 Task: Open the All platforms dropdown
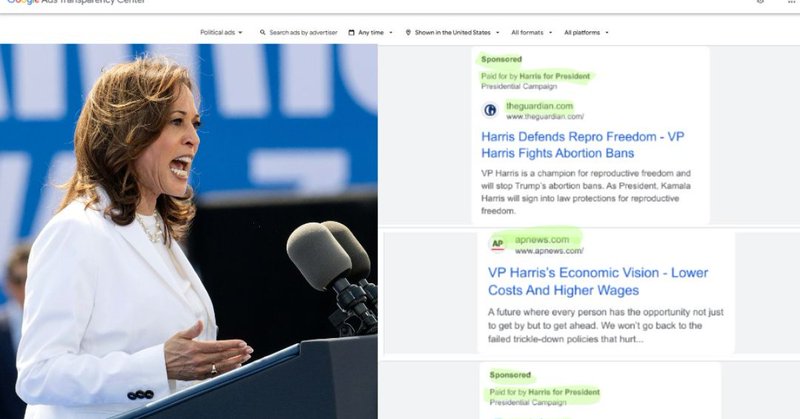pyautogui.click(x=586, y=32)
